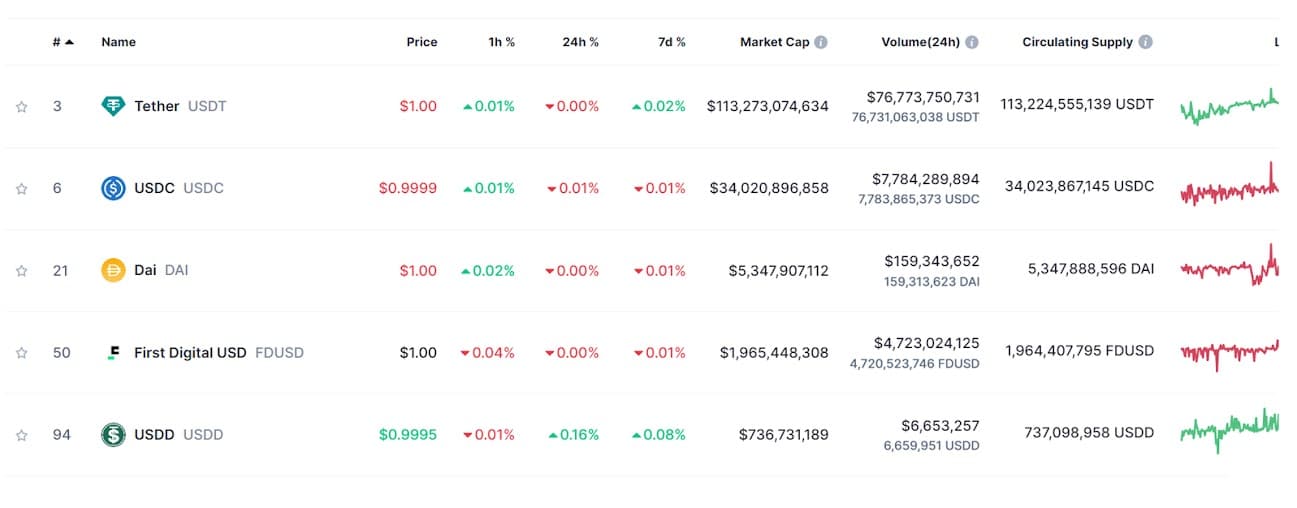1297x508 pixels.
Task: View the Tether 7-day sparkline chart
Action: [x=1229, y=106]
